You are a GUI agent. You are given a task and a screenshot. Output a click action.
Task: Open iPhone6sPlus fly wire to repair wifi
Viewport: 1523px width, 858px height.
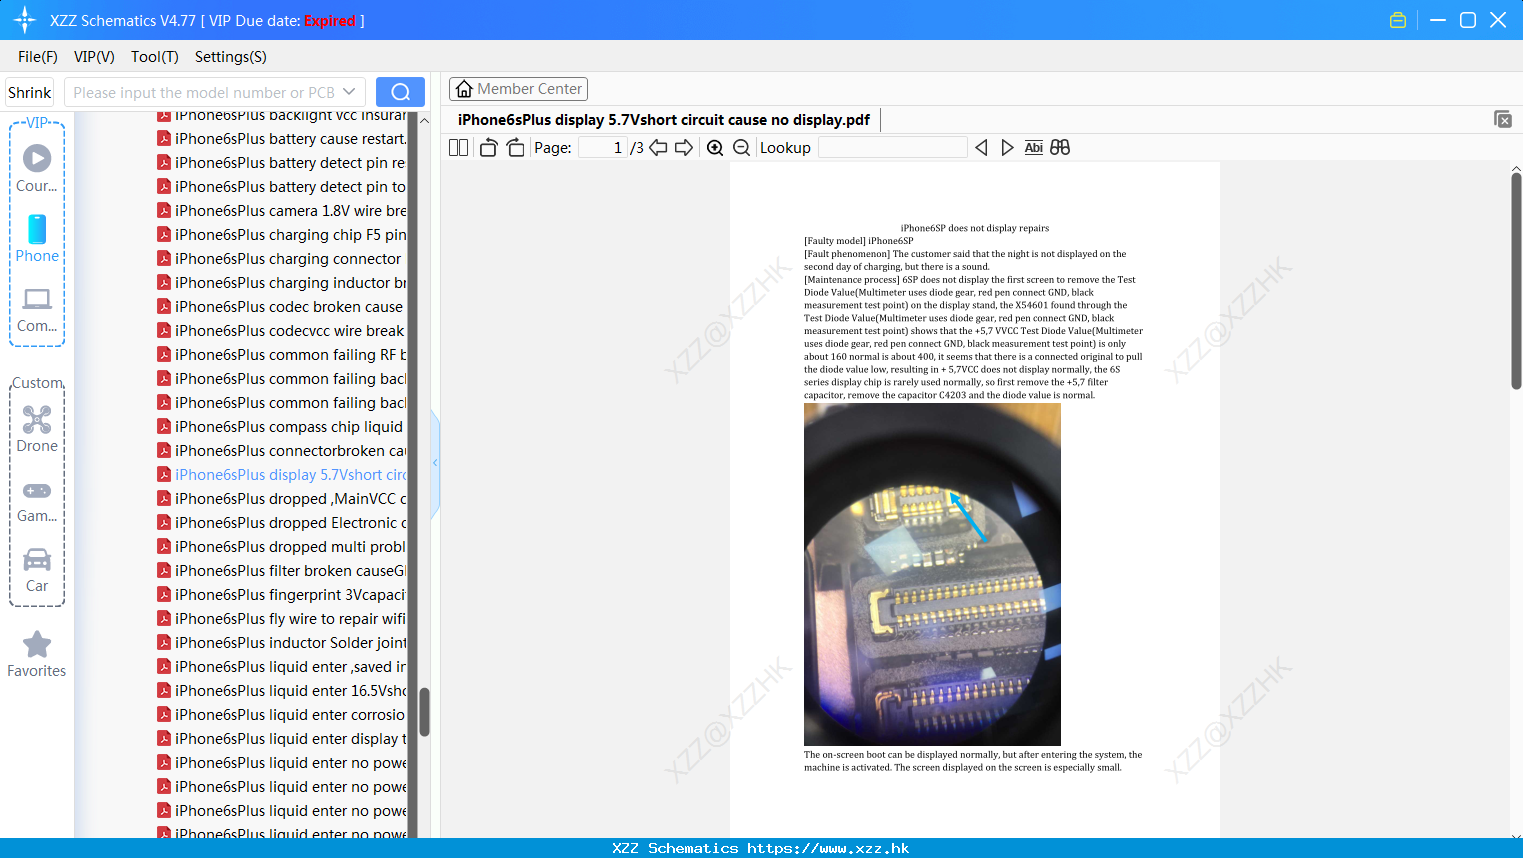282,619
